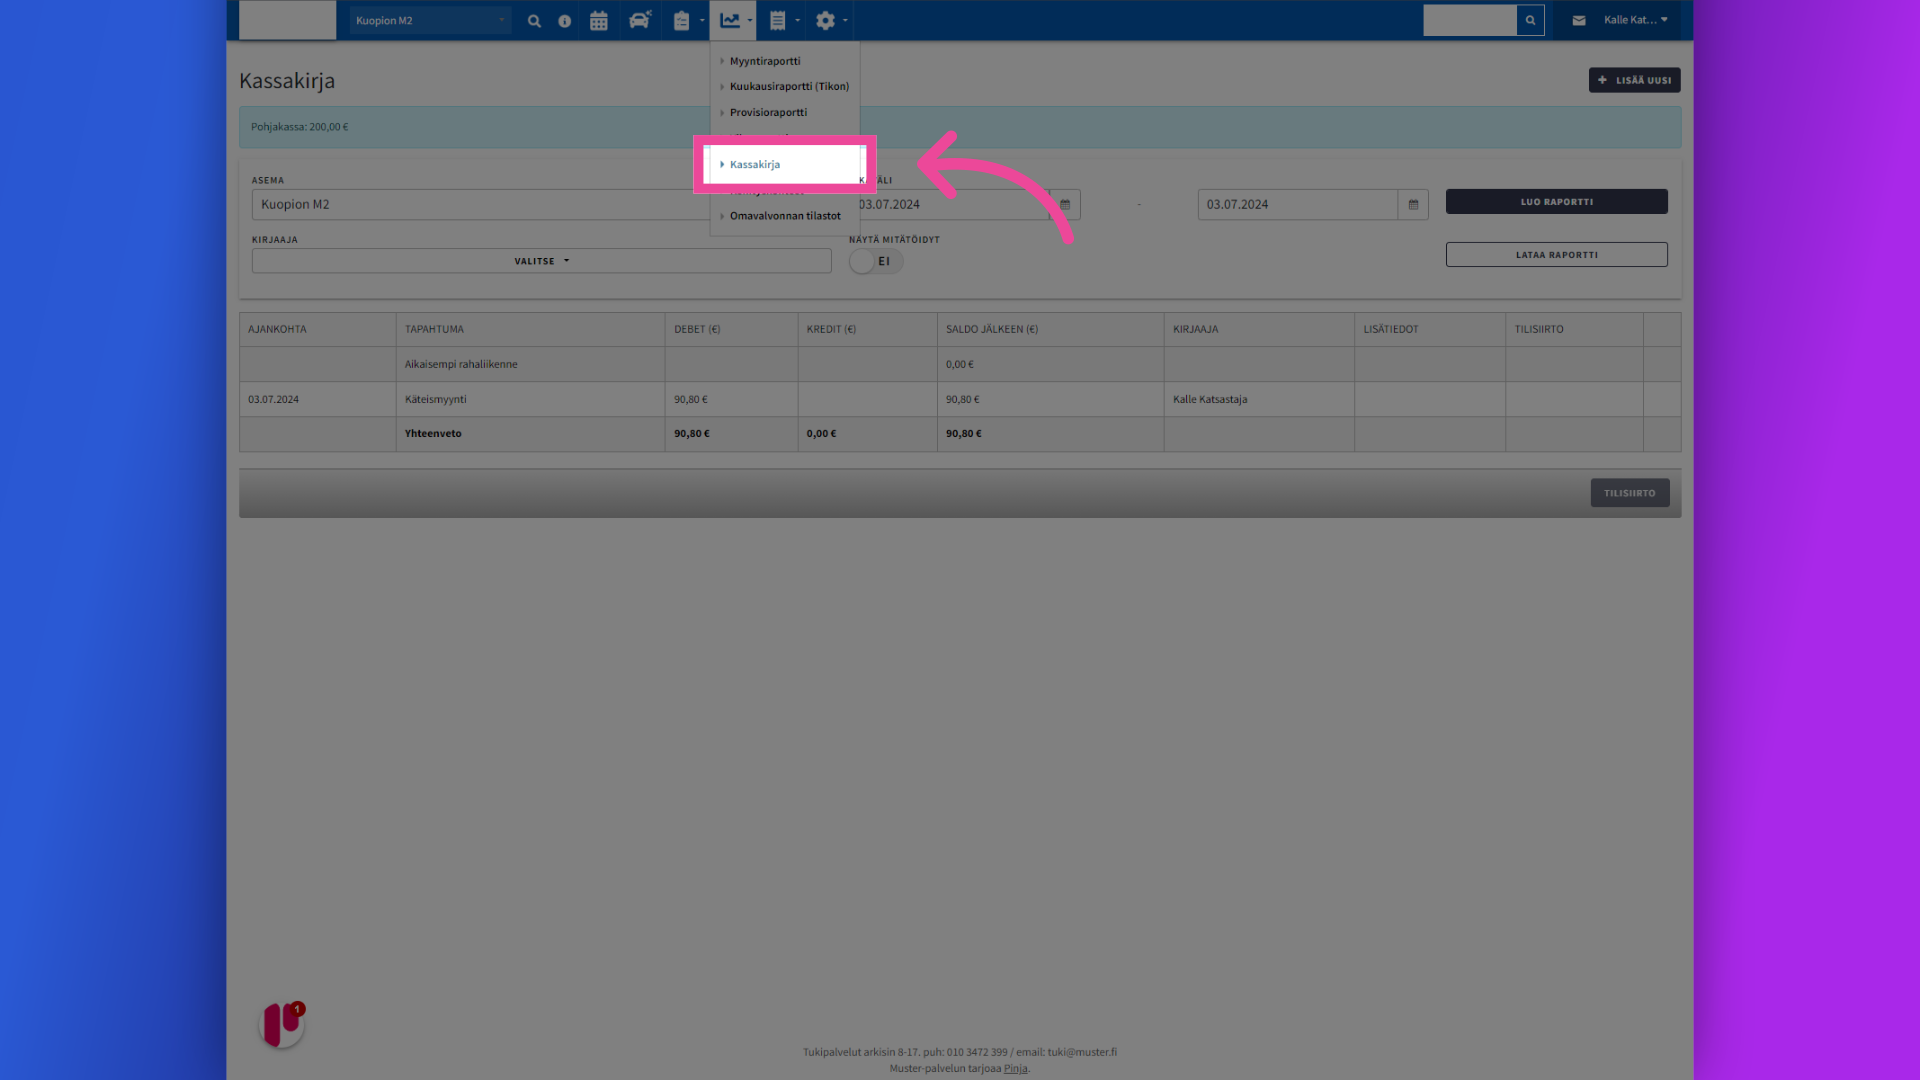Viewport: 1920px width, 1080px height.
Task: Click the start date field 03.07.2024
Action: (x=950, y=204)
